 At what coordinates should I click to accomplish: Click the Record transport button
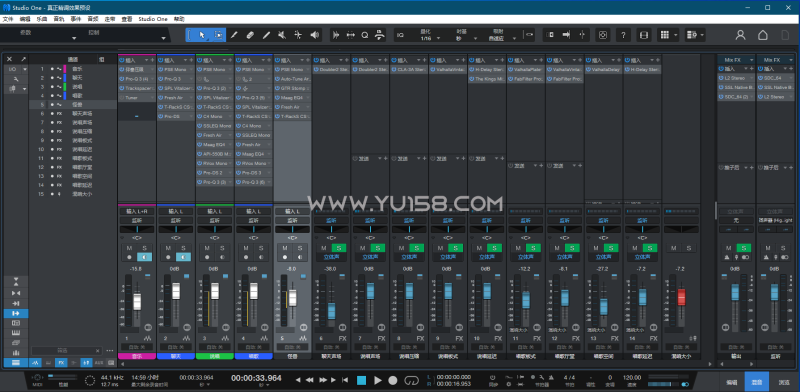tap(393, 380)
